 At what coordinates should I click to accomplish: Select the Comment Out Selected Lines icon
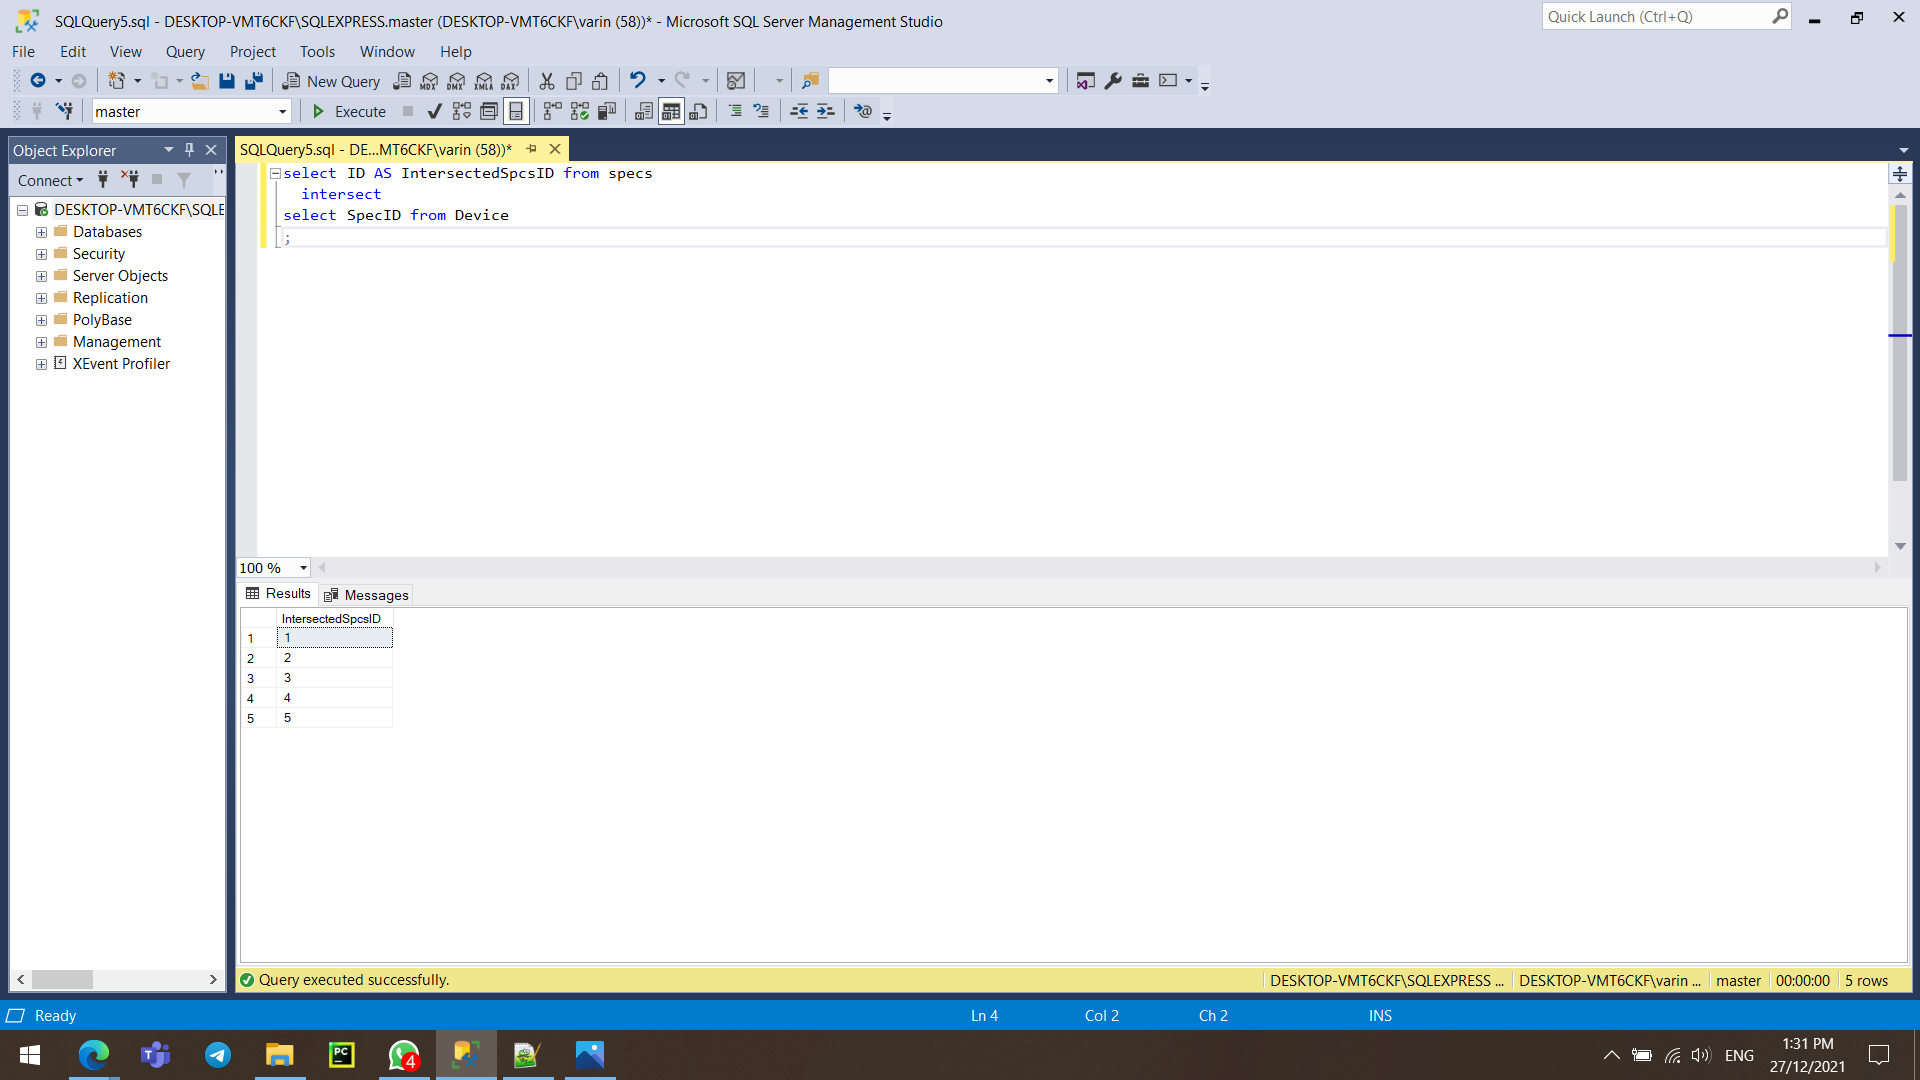(x=735, y=111)
